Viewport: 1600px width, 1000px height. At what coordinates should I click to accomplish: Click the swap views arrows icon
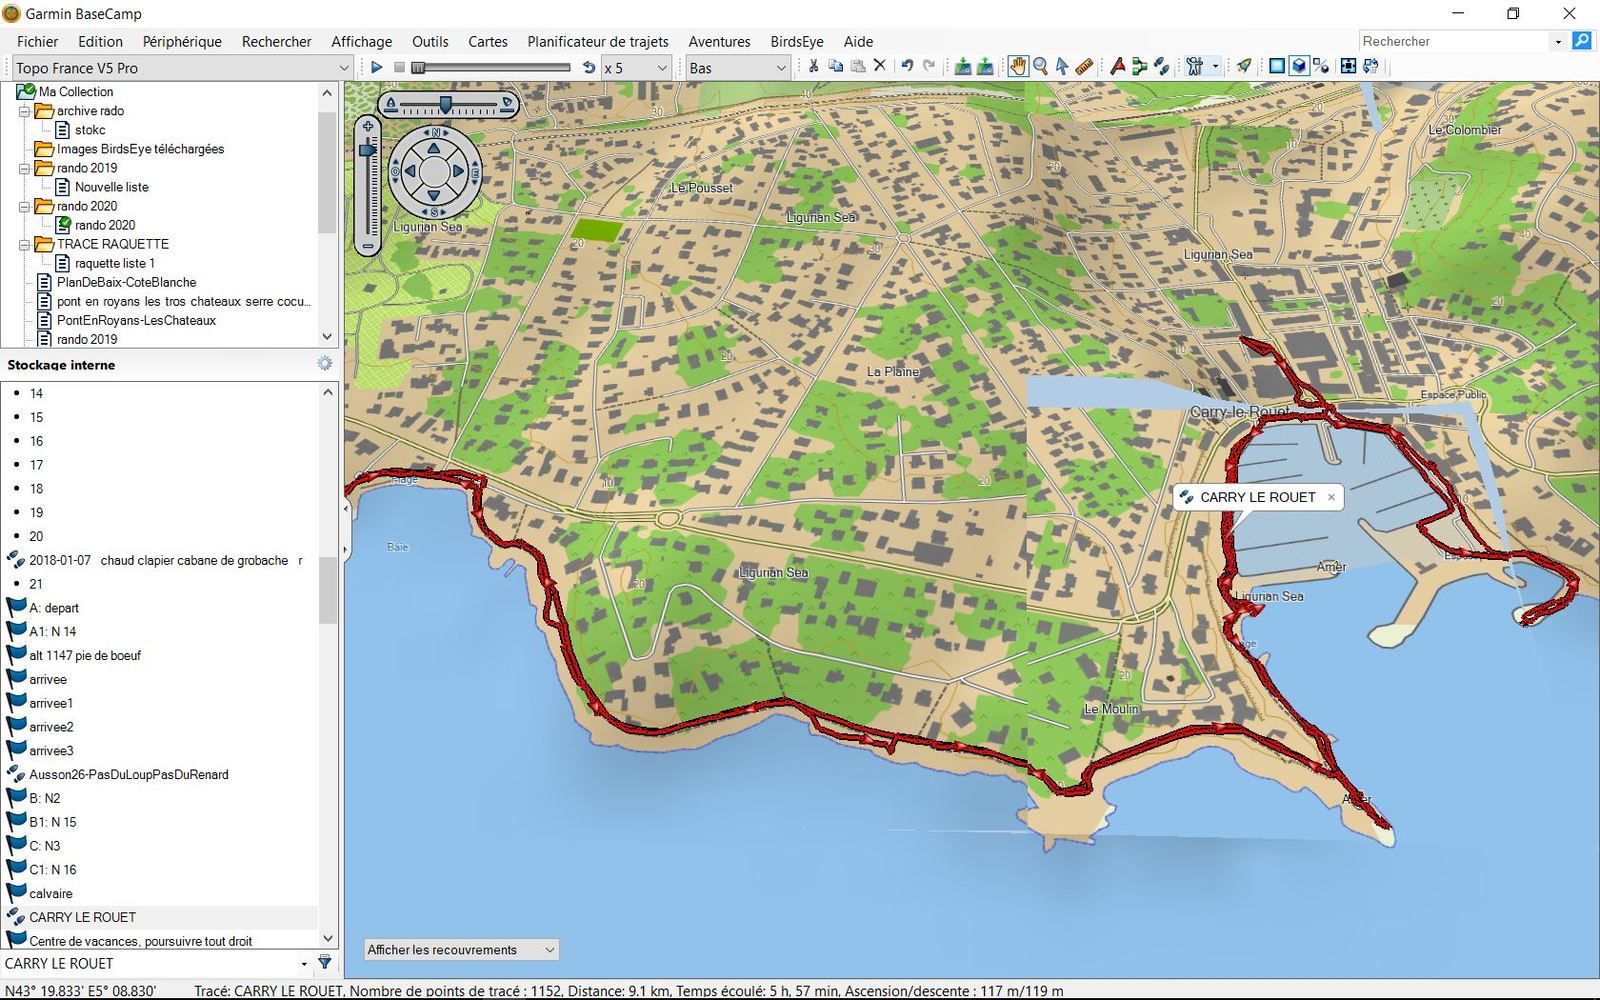click(1370, 66)
